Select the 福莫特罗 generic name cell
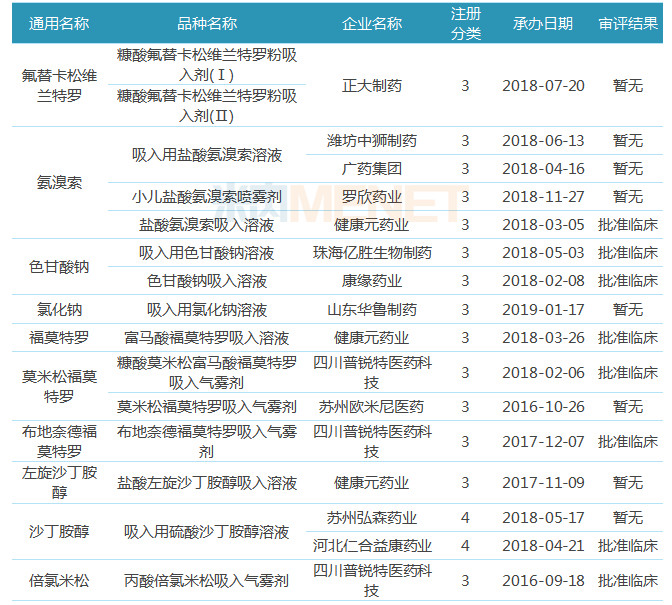This screenshot has height=605, width=672. coord(59,338)
